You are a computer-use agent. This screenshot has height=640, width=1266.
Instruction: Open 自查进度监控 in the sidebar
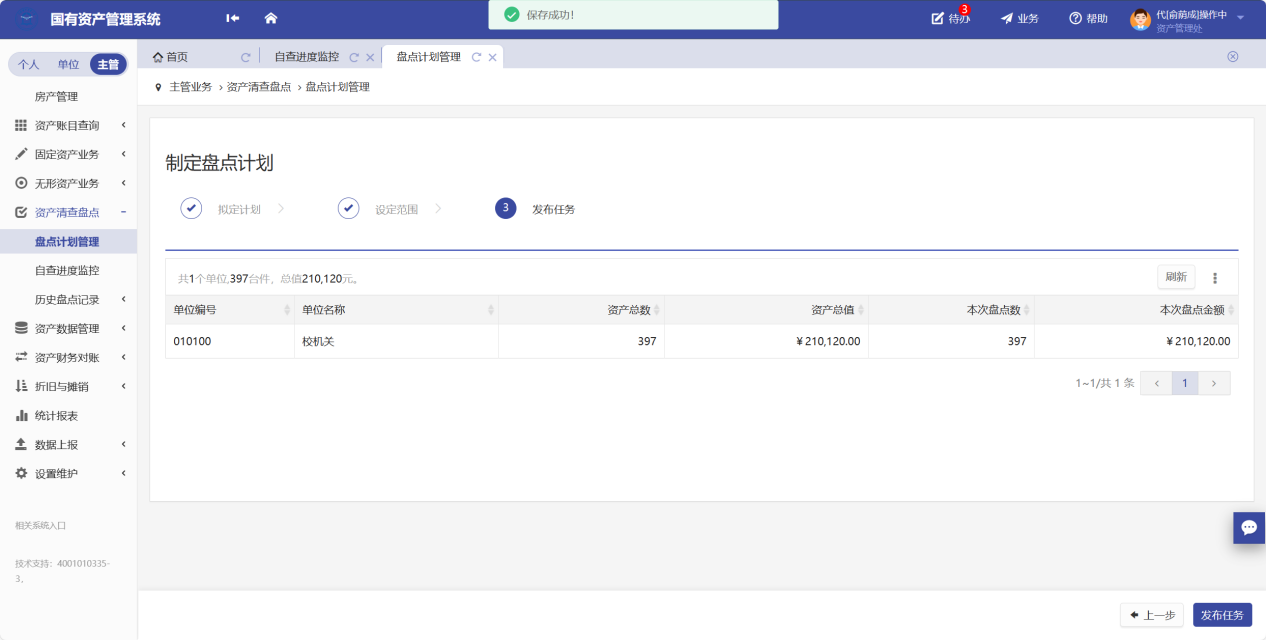[x=67, y=270]
